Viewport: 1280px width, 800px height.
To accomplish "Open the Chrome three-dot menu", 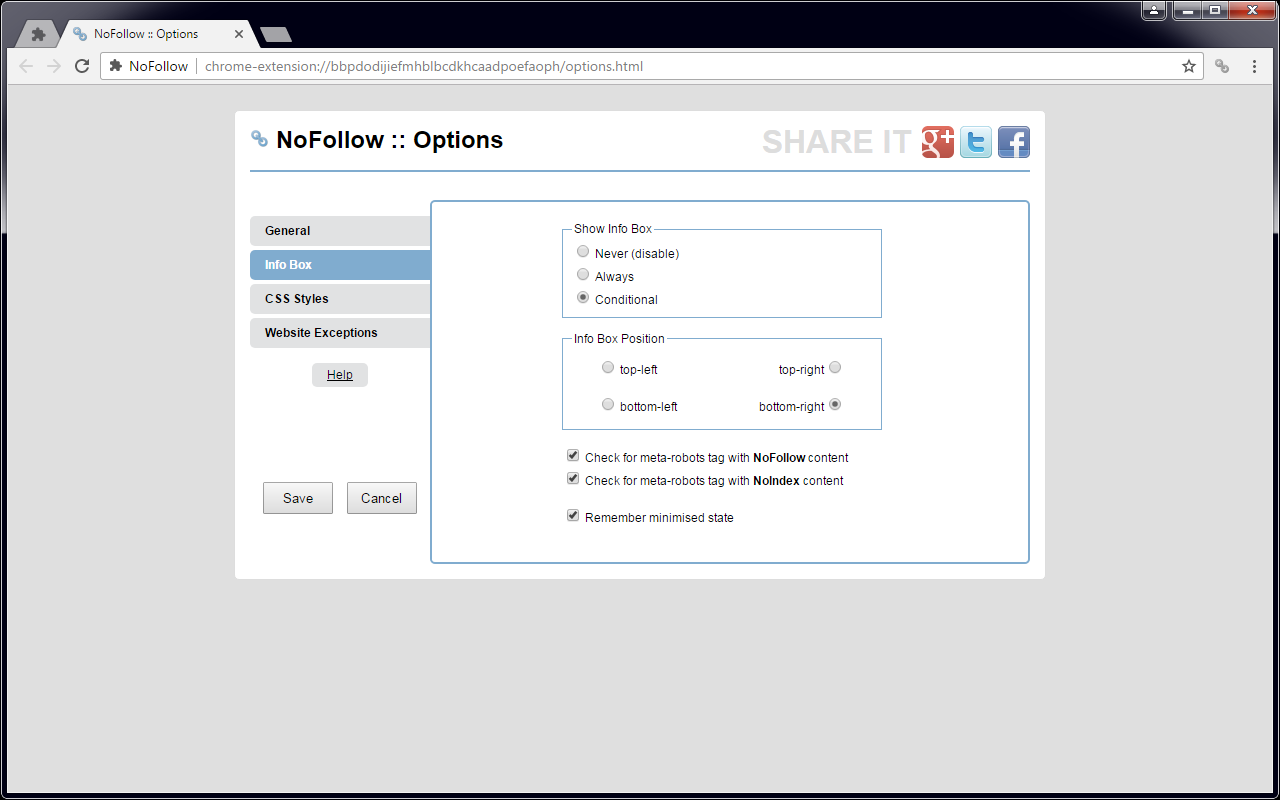I will 1254,66.
